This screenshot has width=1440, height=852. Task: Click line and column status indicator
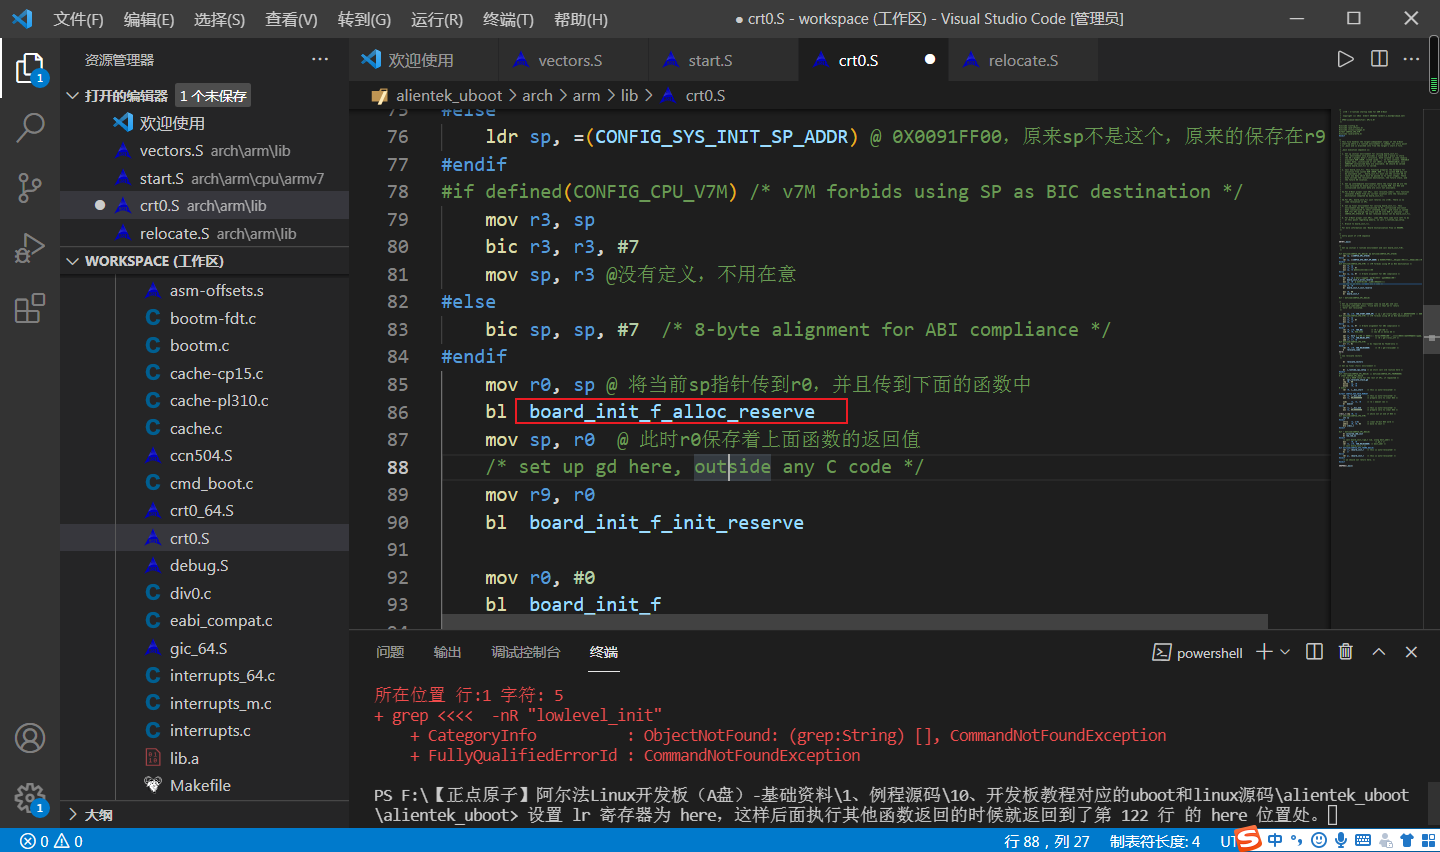tap(1046, 841)
